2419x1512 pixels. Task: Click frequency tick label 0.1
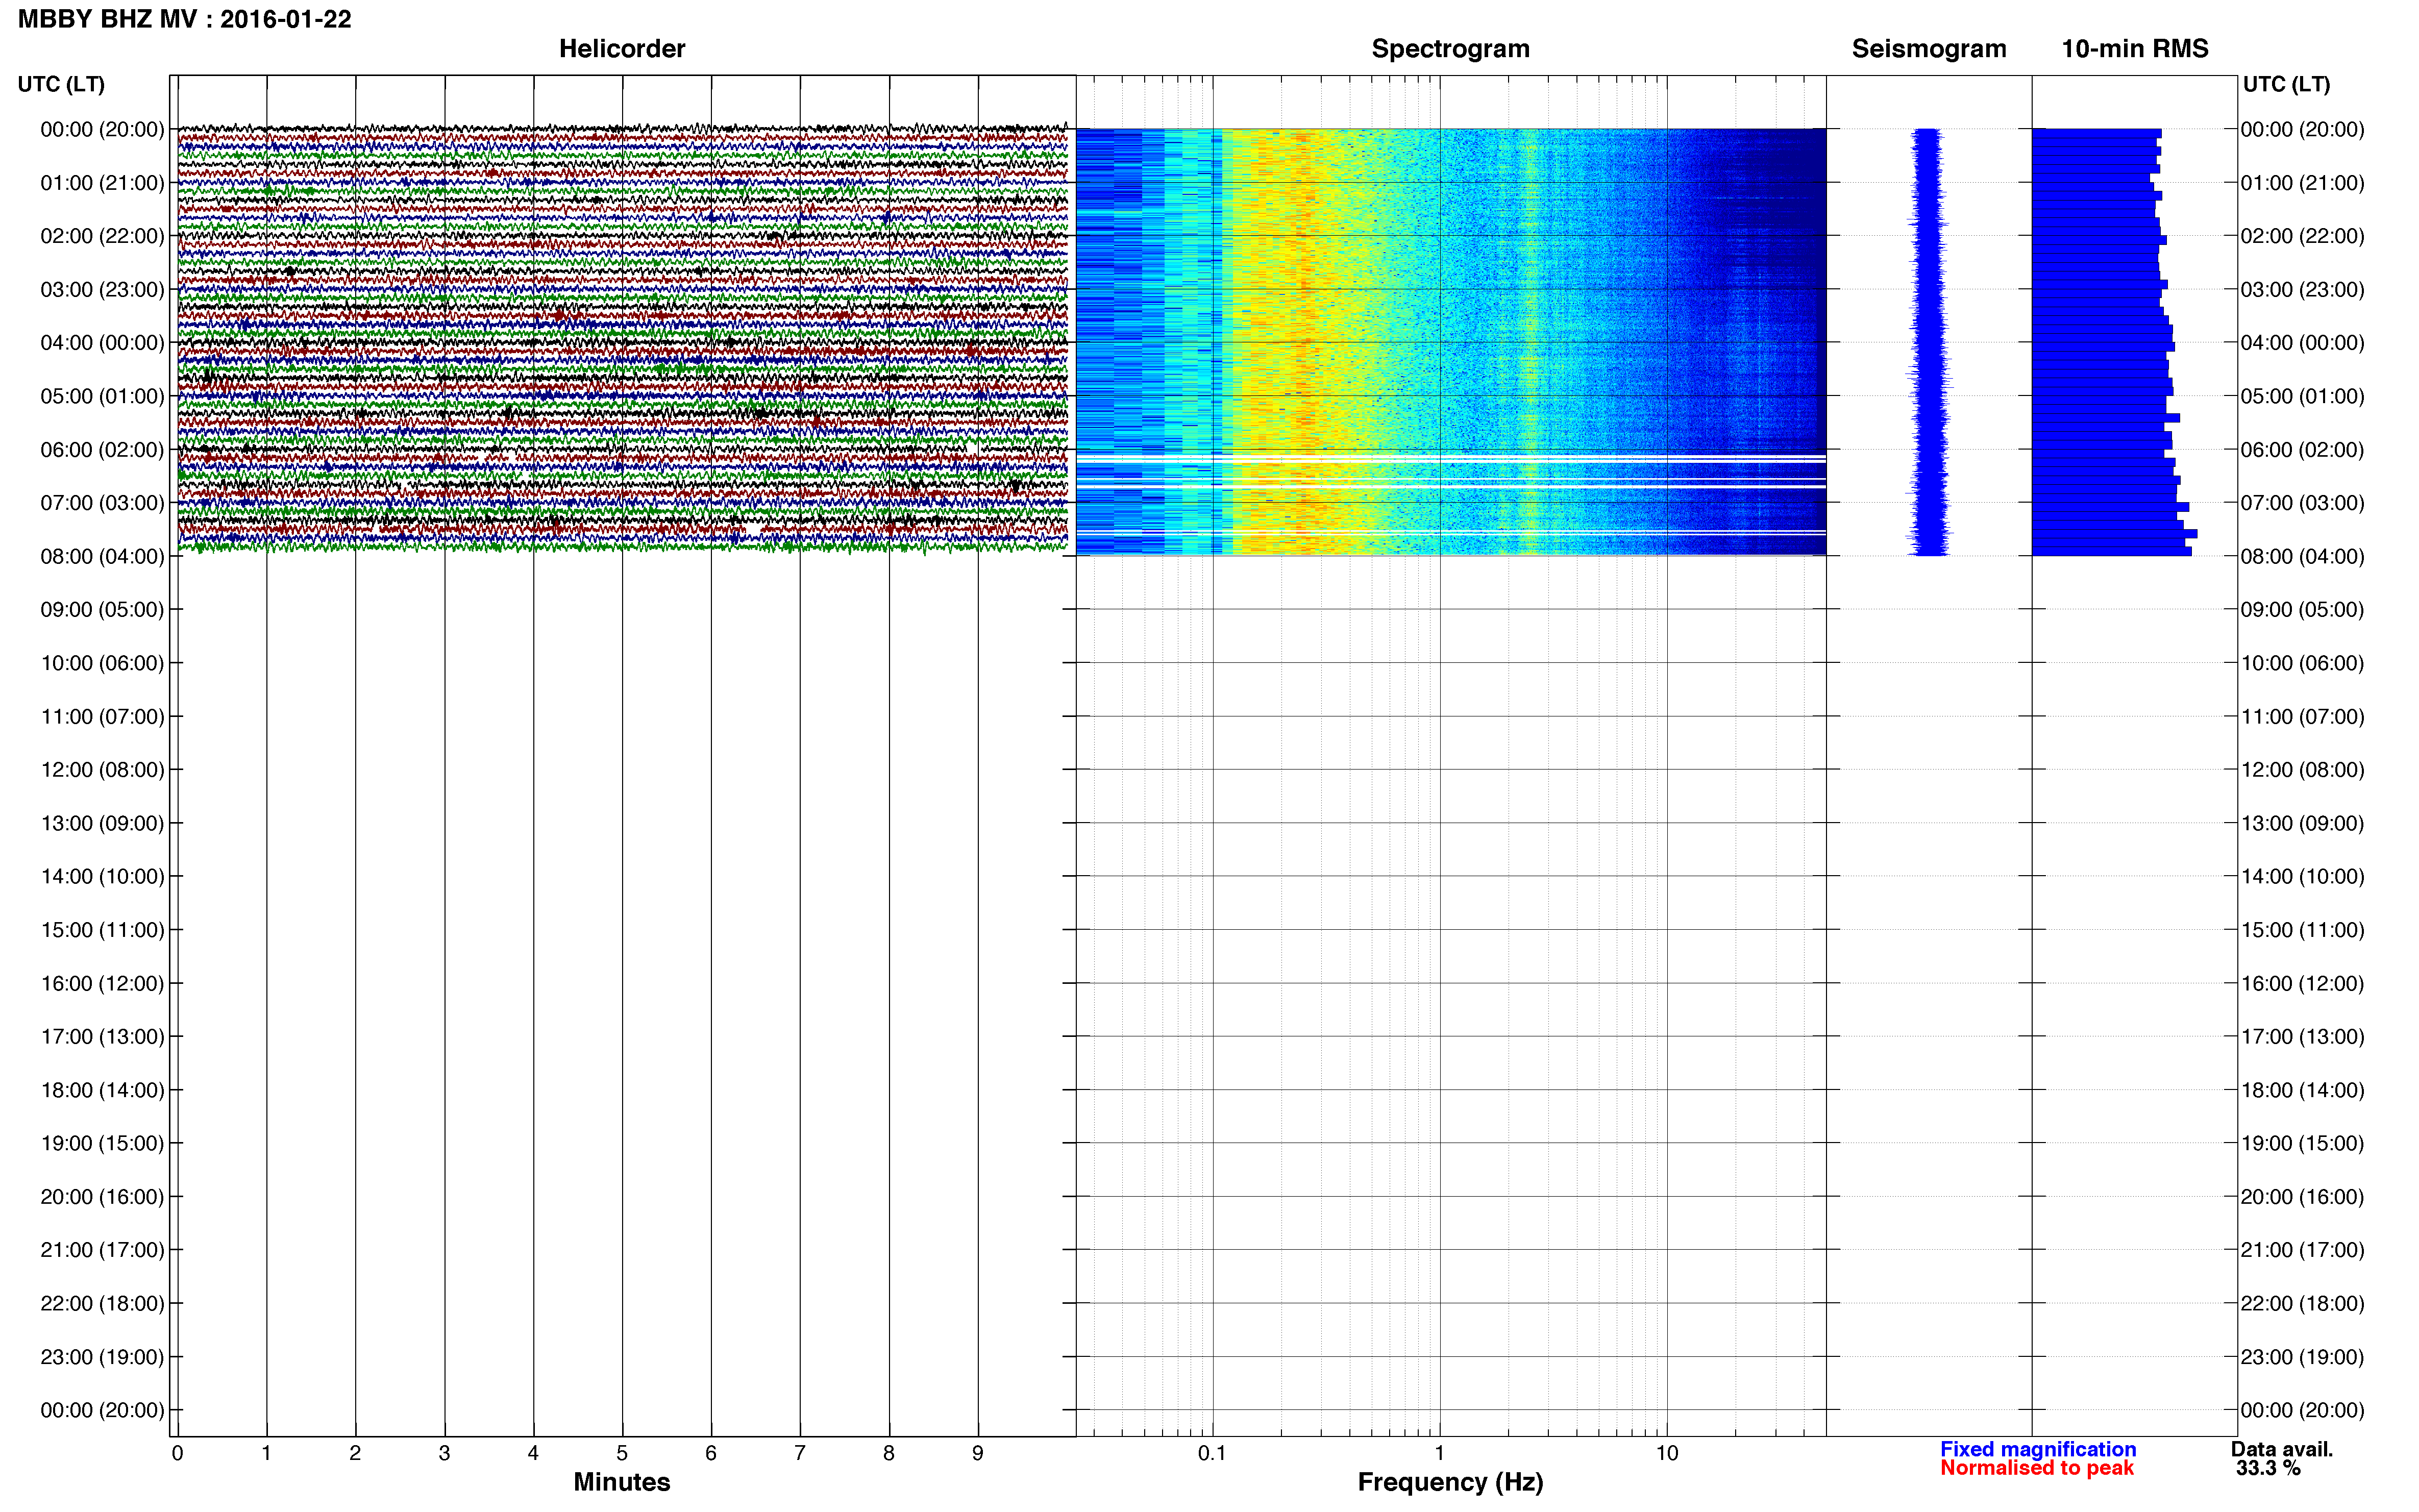[x=1212, y=1454]
